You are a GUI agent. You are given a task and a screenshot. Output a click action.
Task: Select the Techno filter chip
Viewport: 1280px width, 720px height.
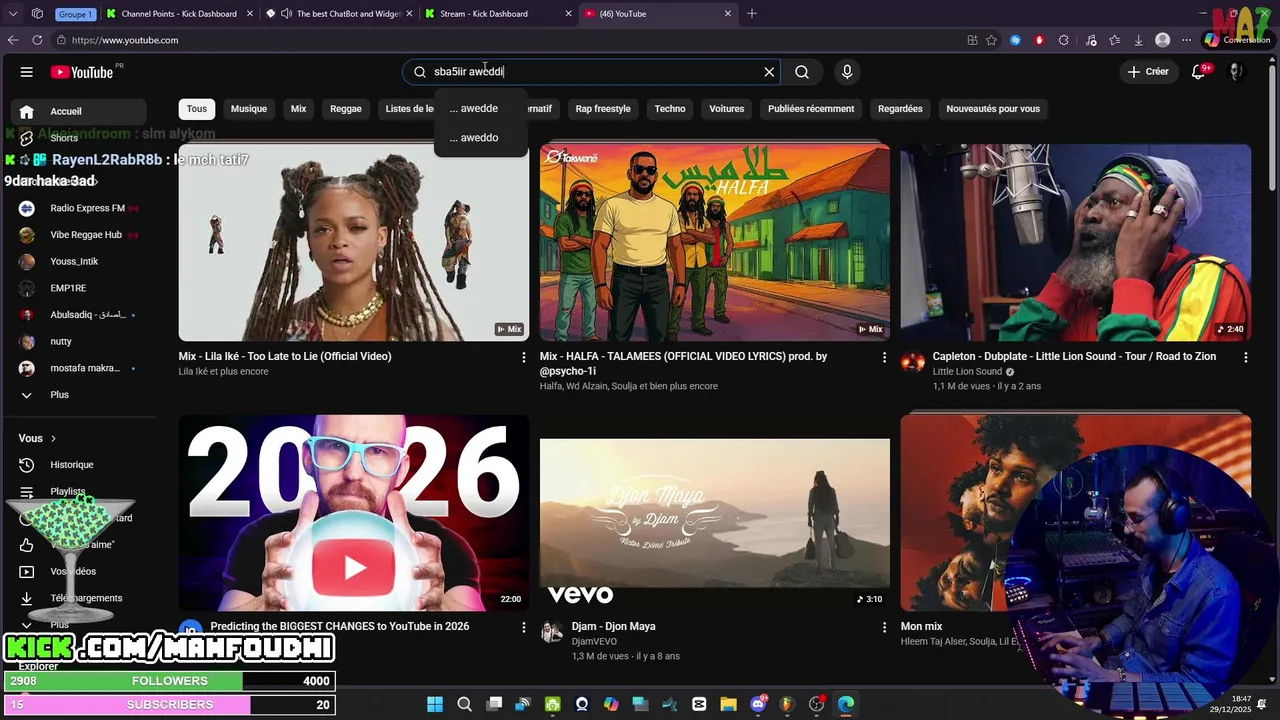tap(670, 109)
